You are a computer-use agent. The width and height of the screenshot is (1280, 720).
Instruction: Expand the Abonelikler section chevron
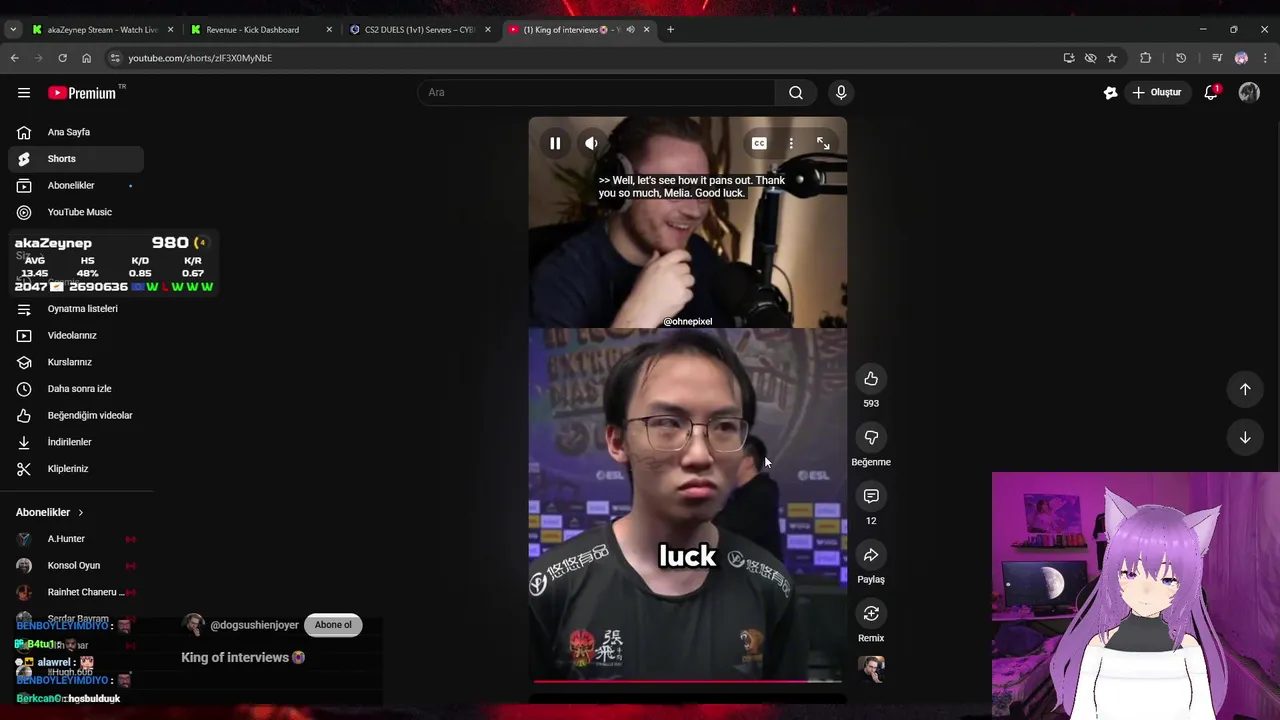pos(80,512)
